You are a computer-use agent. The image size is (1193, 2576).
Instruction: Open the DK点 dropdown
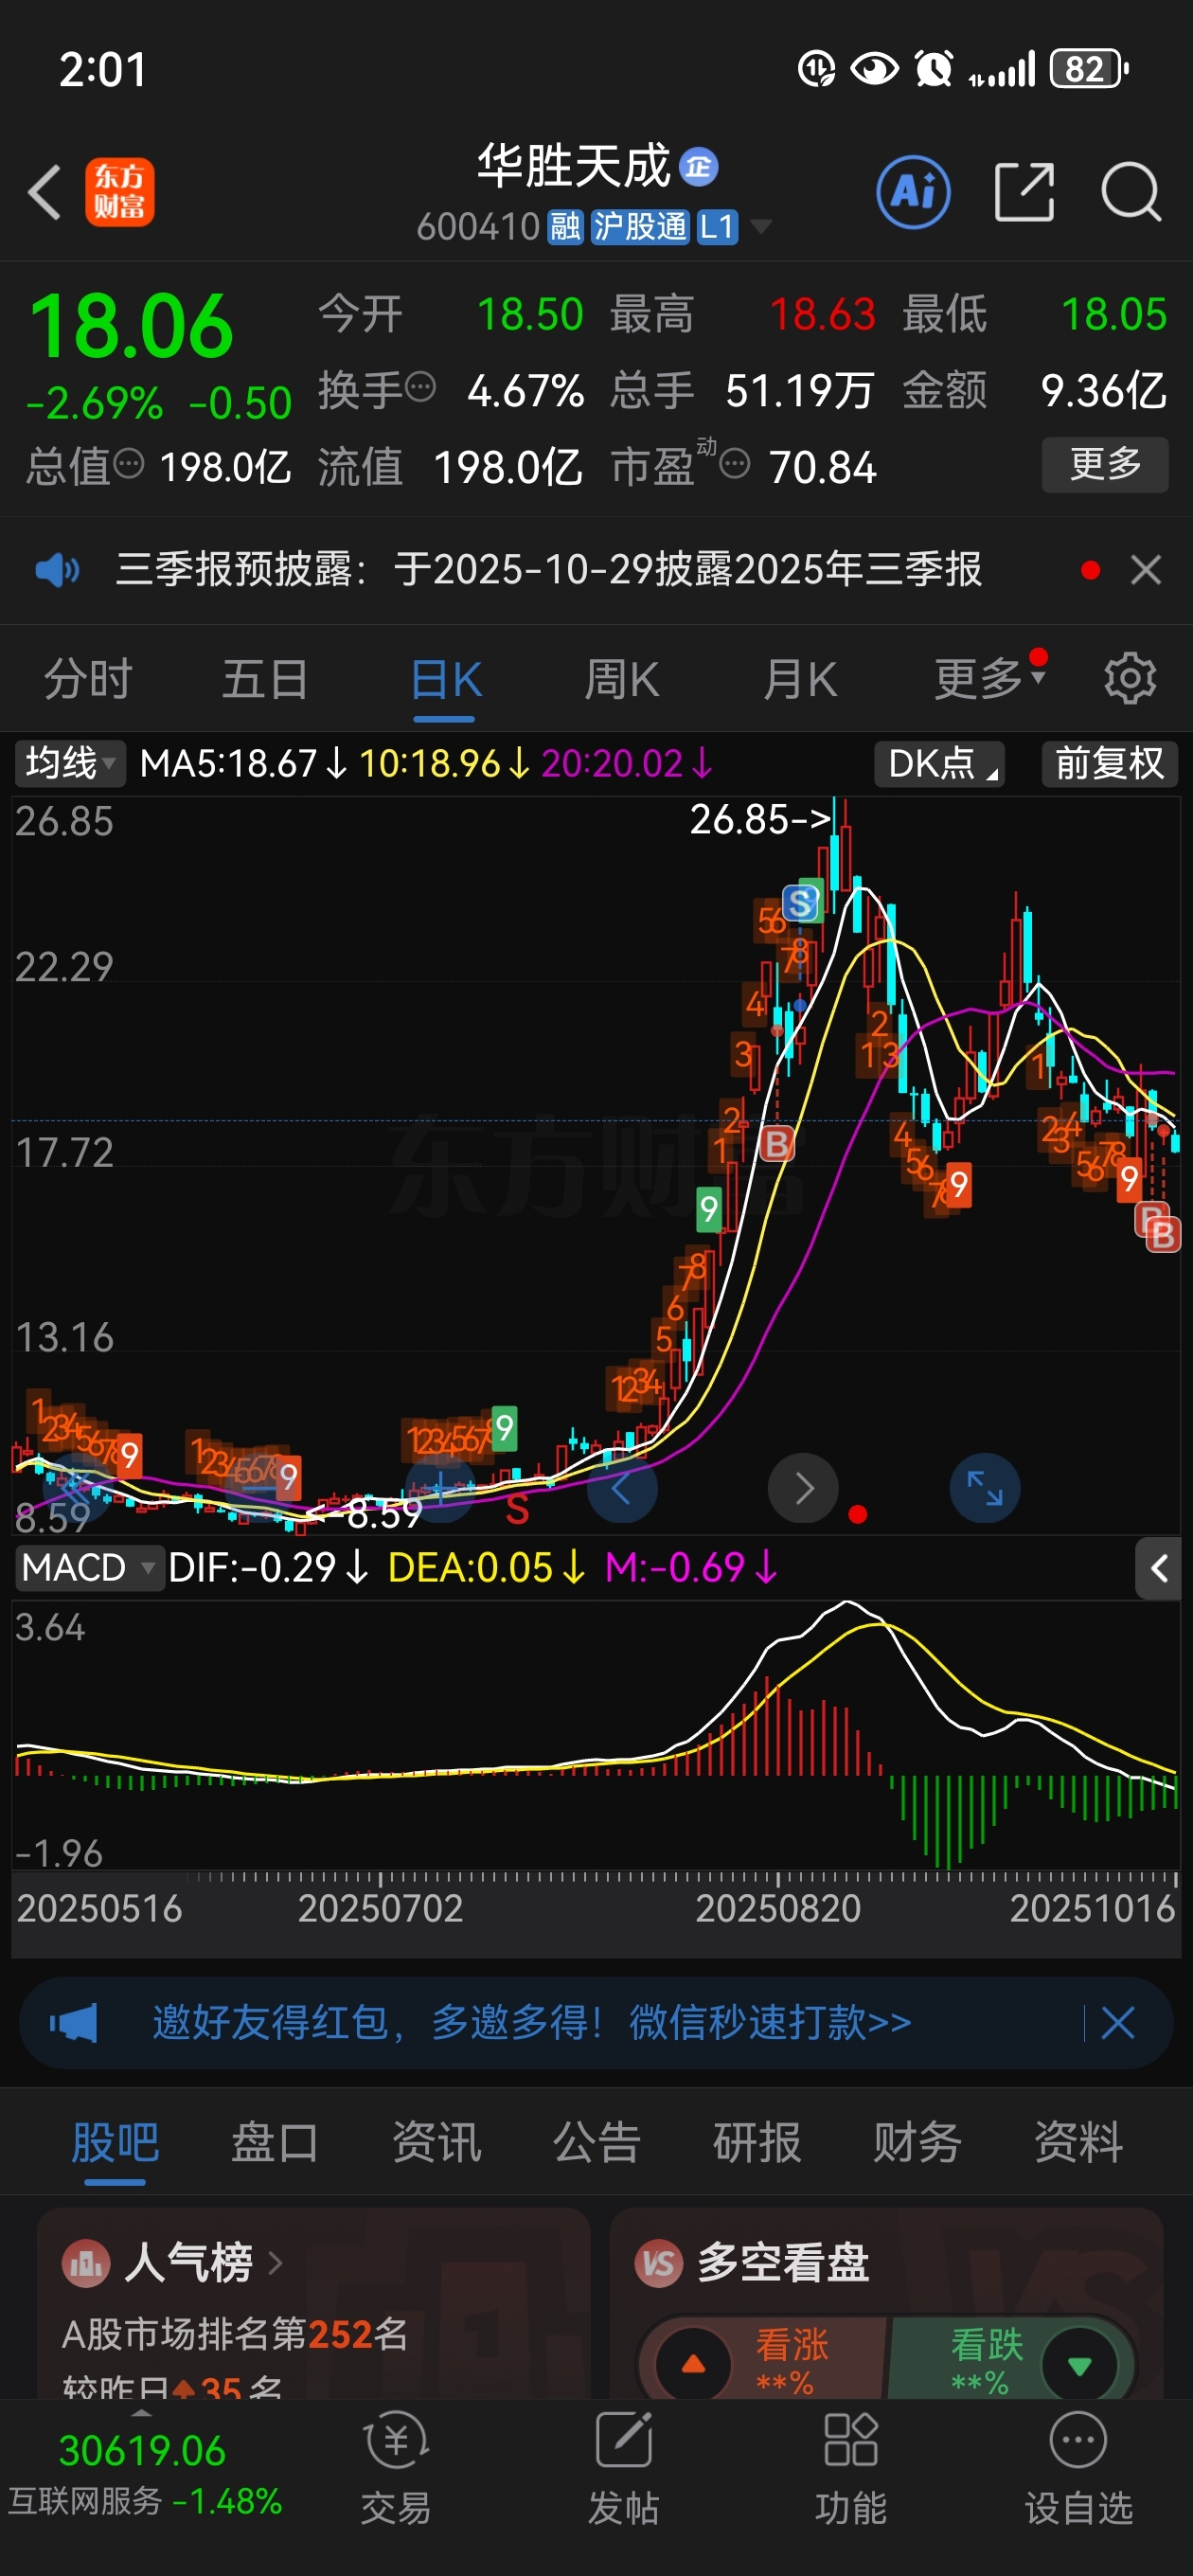[x=940, y=764]
